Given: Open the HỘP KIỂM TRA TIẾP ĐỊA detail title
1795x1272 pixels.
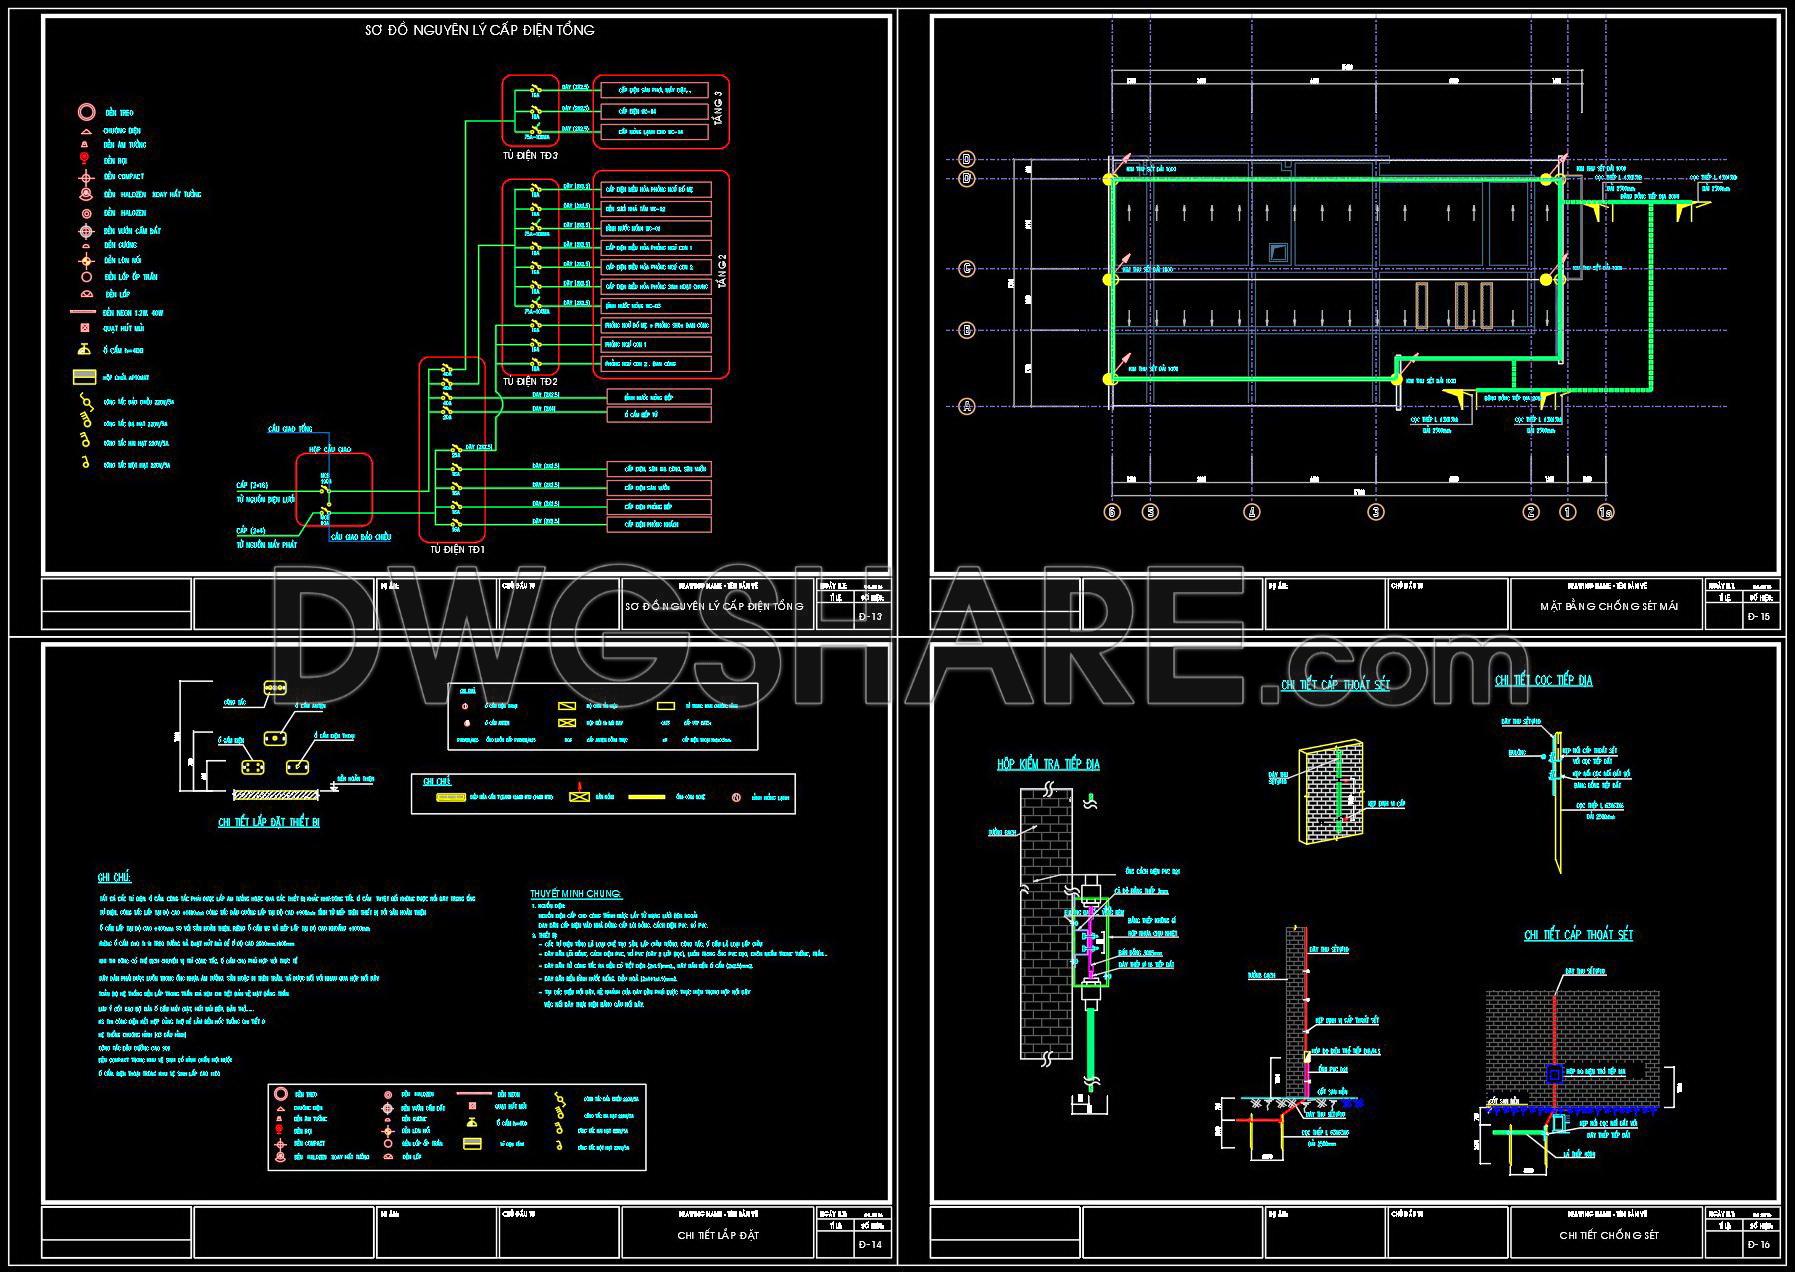Looking at the screenshot, I should point(1047,764).
